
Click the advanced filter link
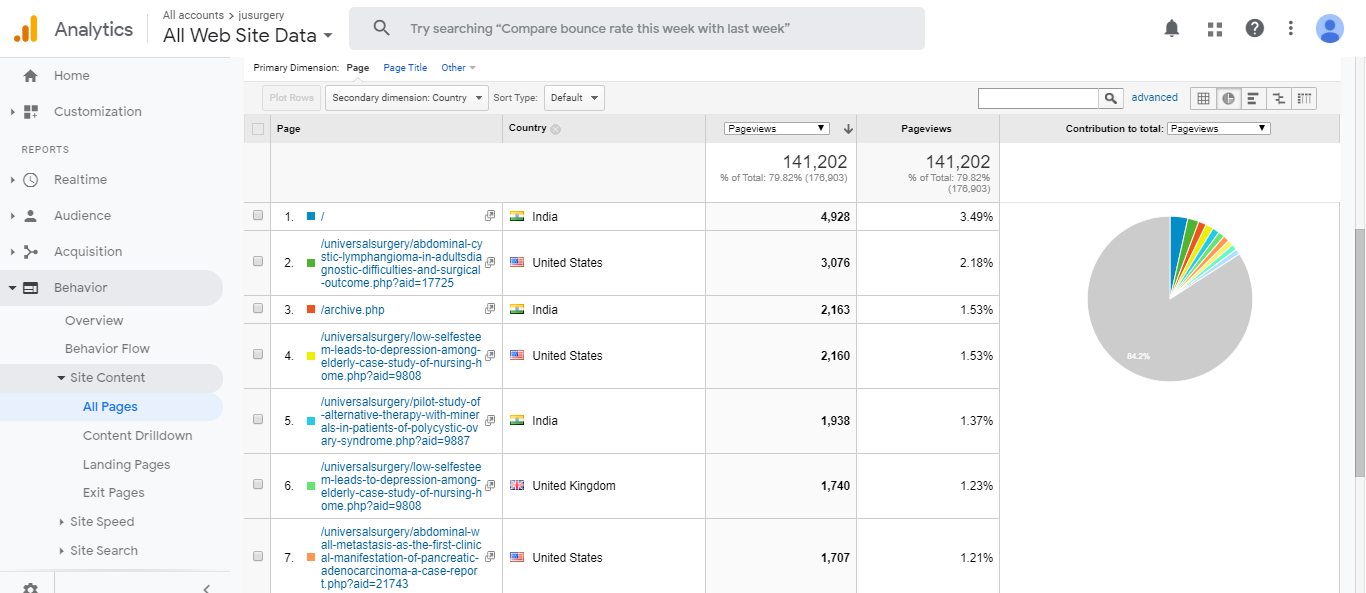pyautogui.click(x=1154, y=98)
